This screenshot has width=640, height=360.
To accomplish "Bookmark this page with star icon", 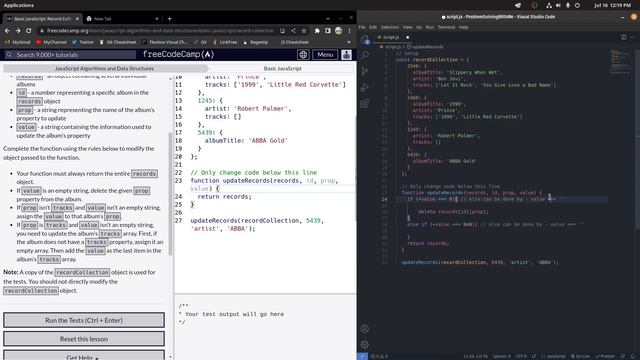I will (x=304, y=31).
